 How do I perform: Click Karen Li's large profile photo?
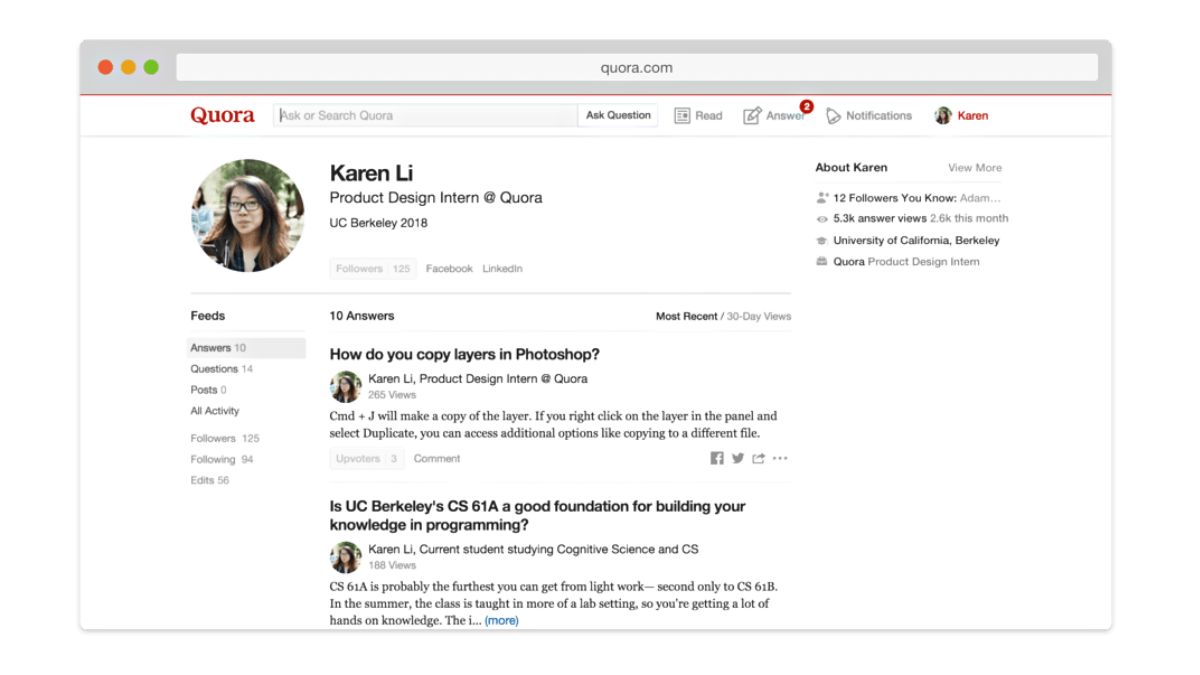click(x=247, y=215)
